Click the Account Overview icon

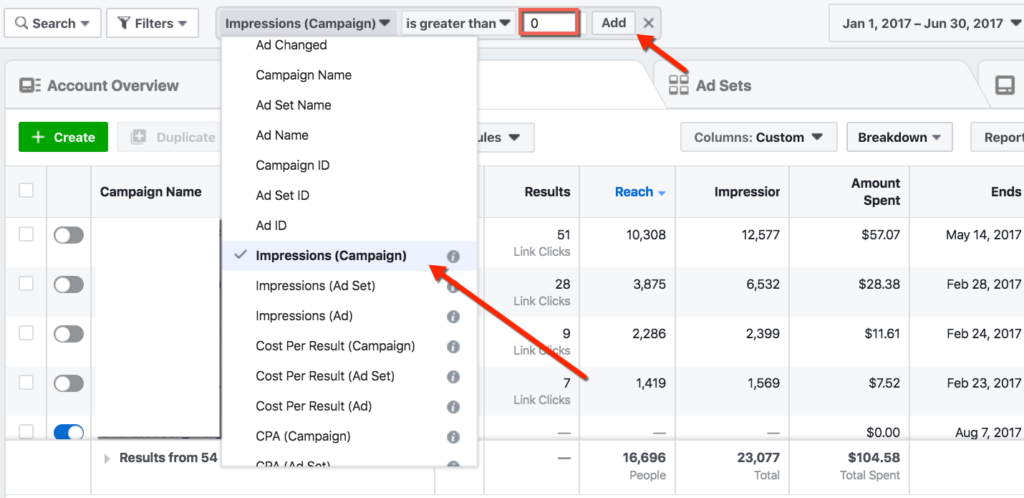point(29,86)
